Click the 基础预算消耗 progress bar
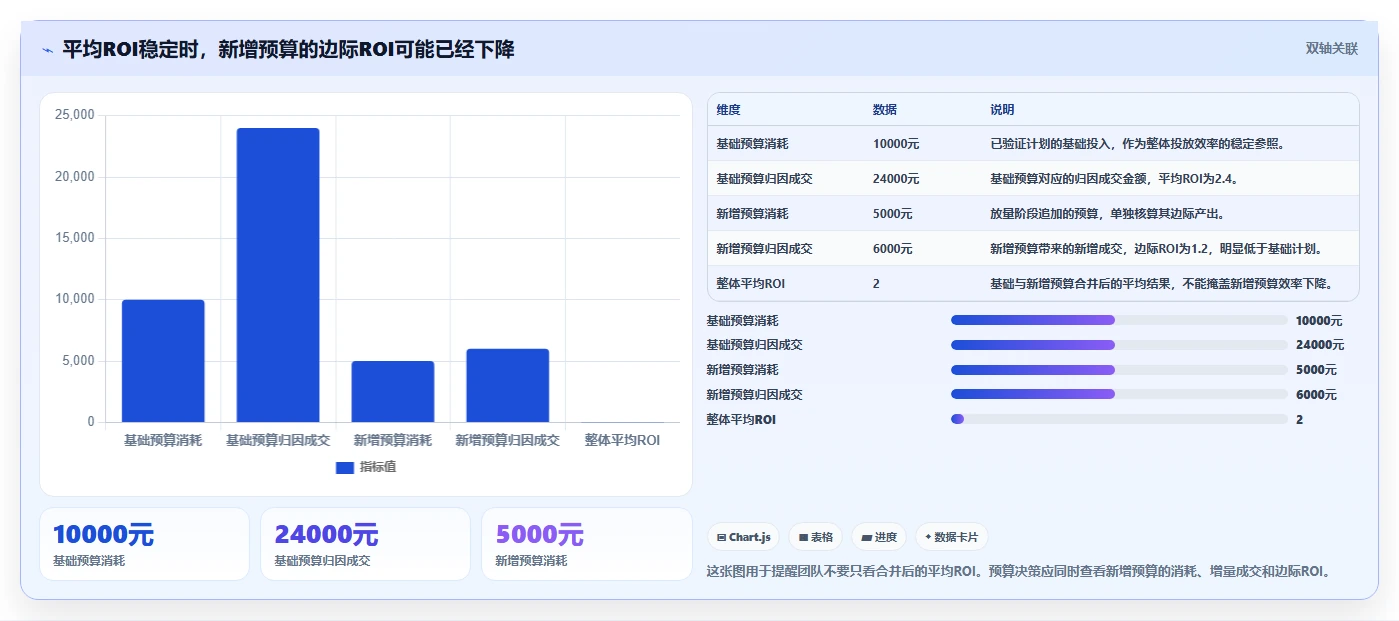 [1119, 320]
